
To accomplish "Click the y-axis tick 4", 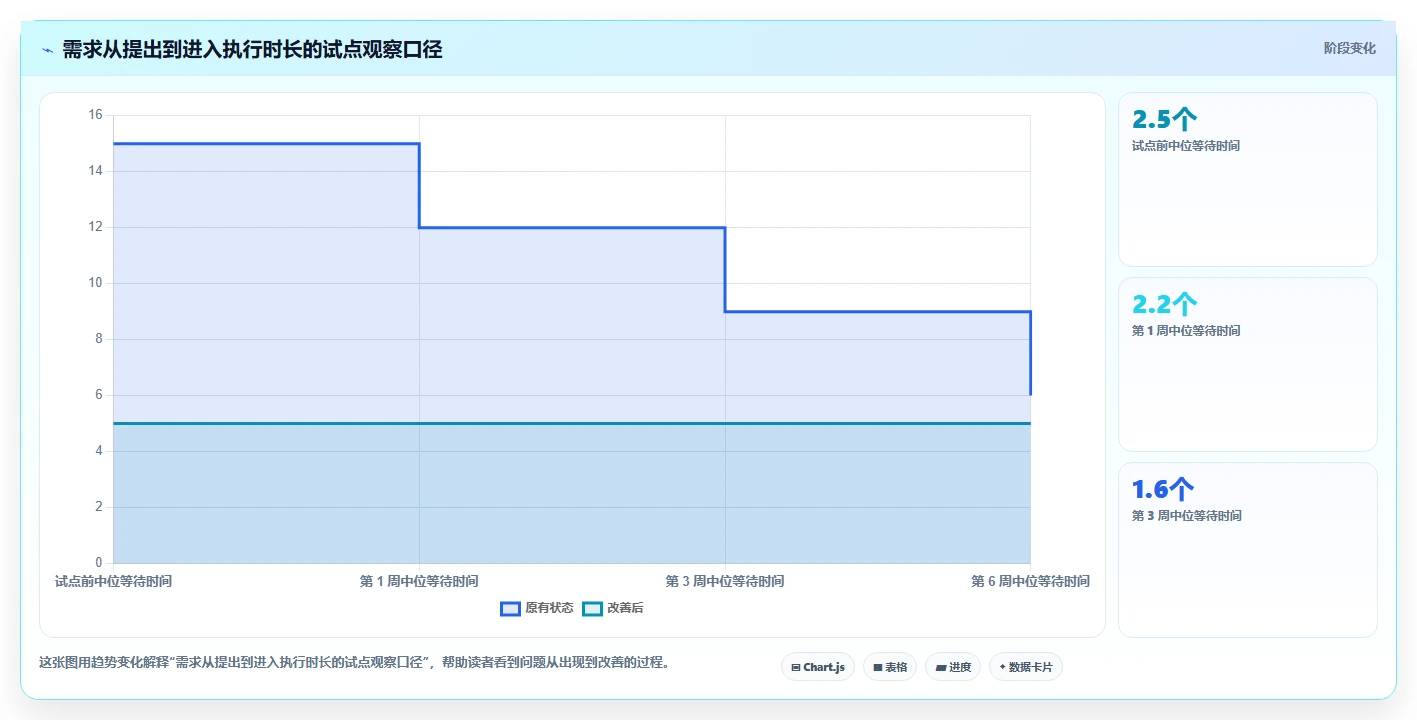I will [99, 451].
